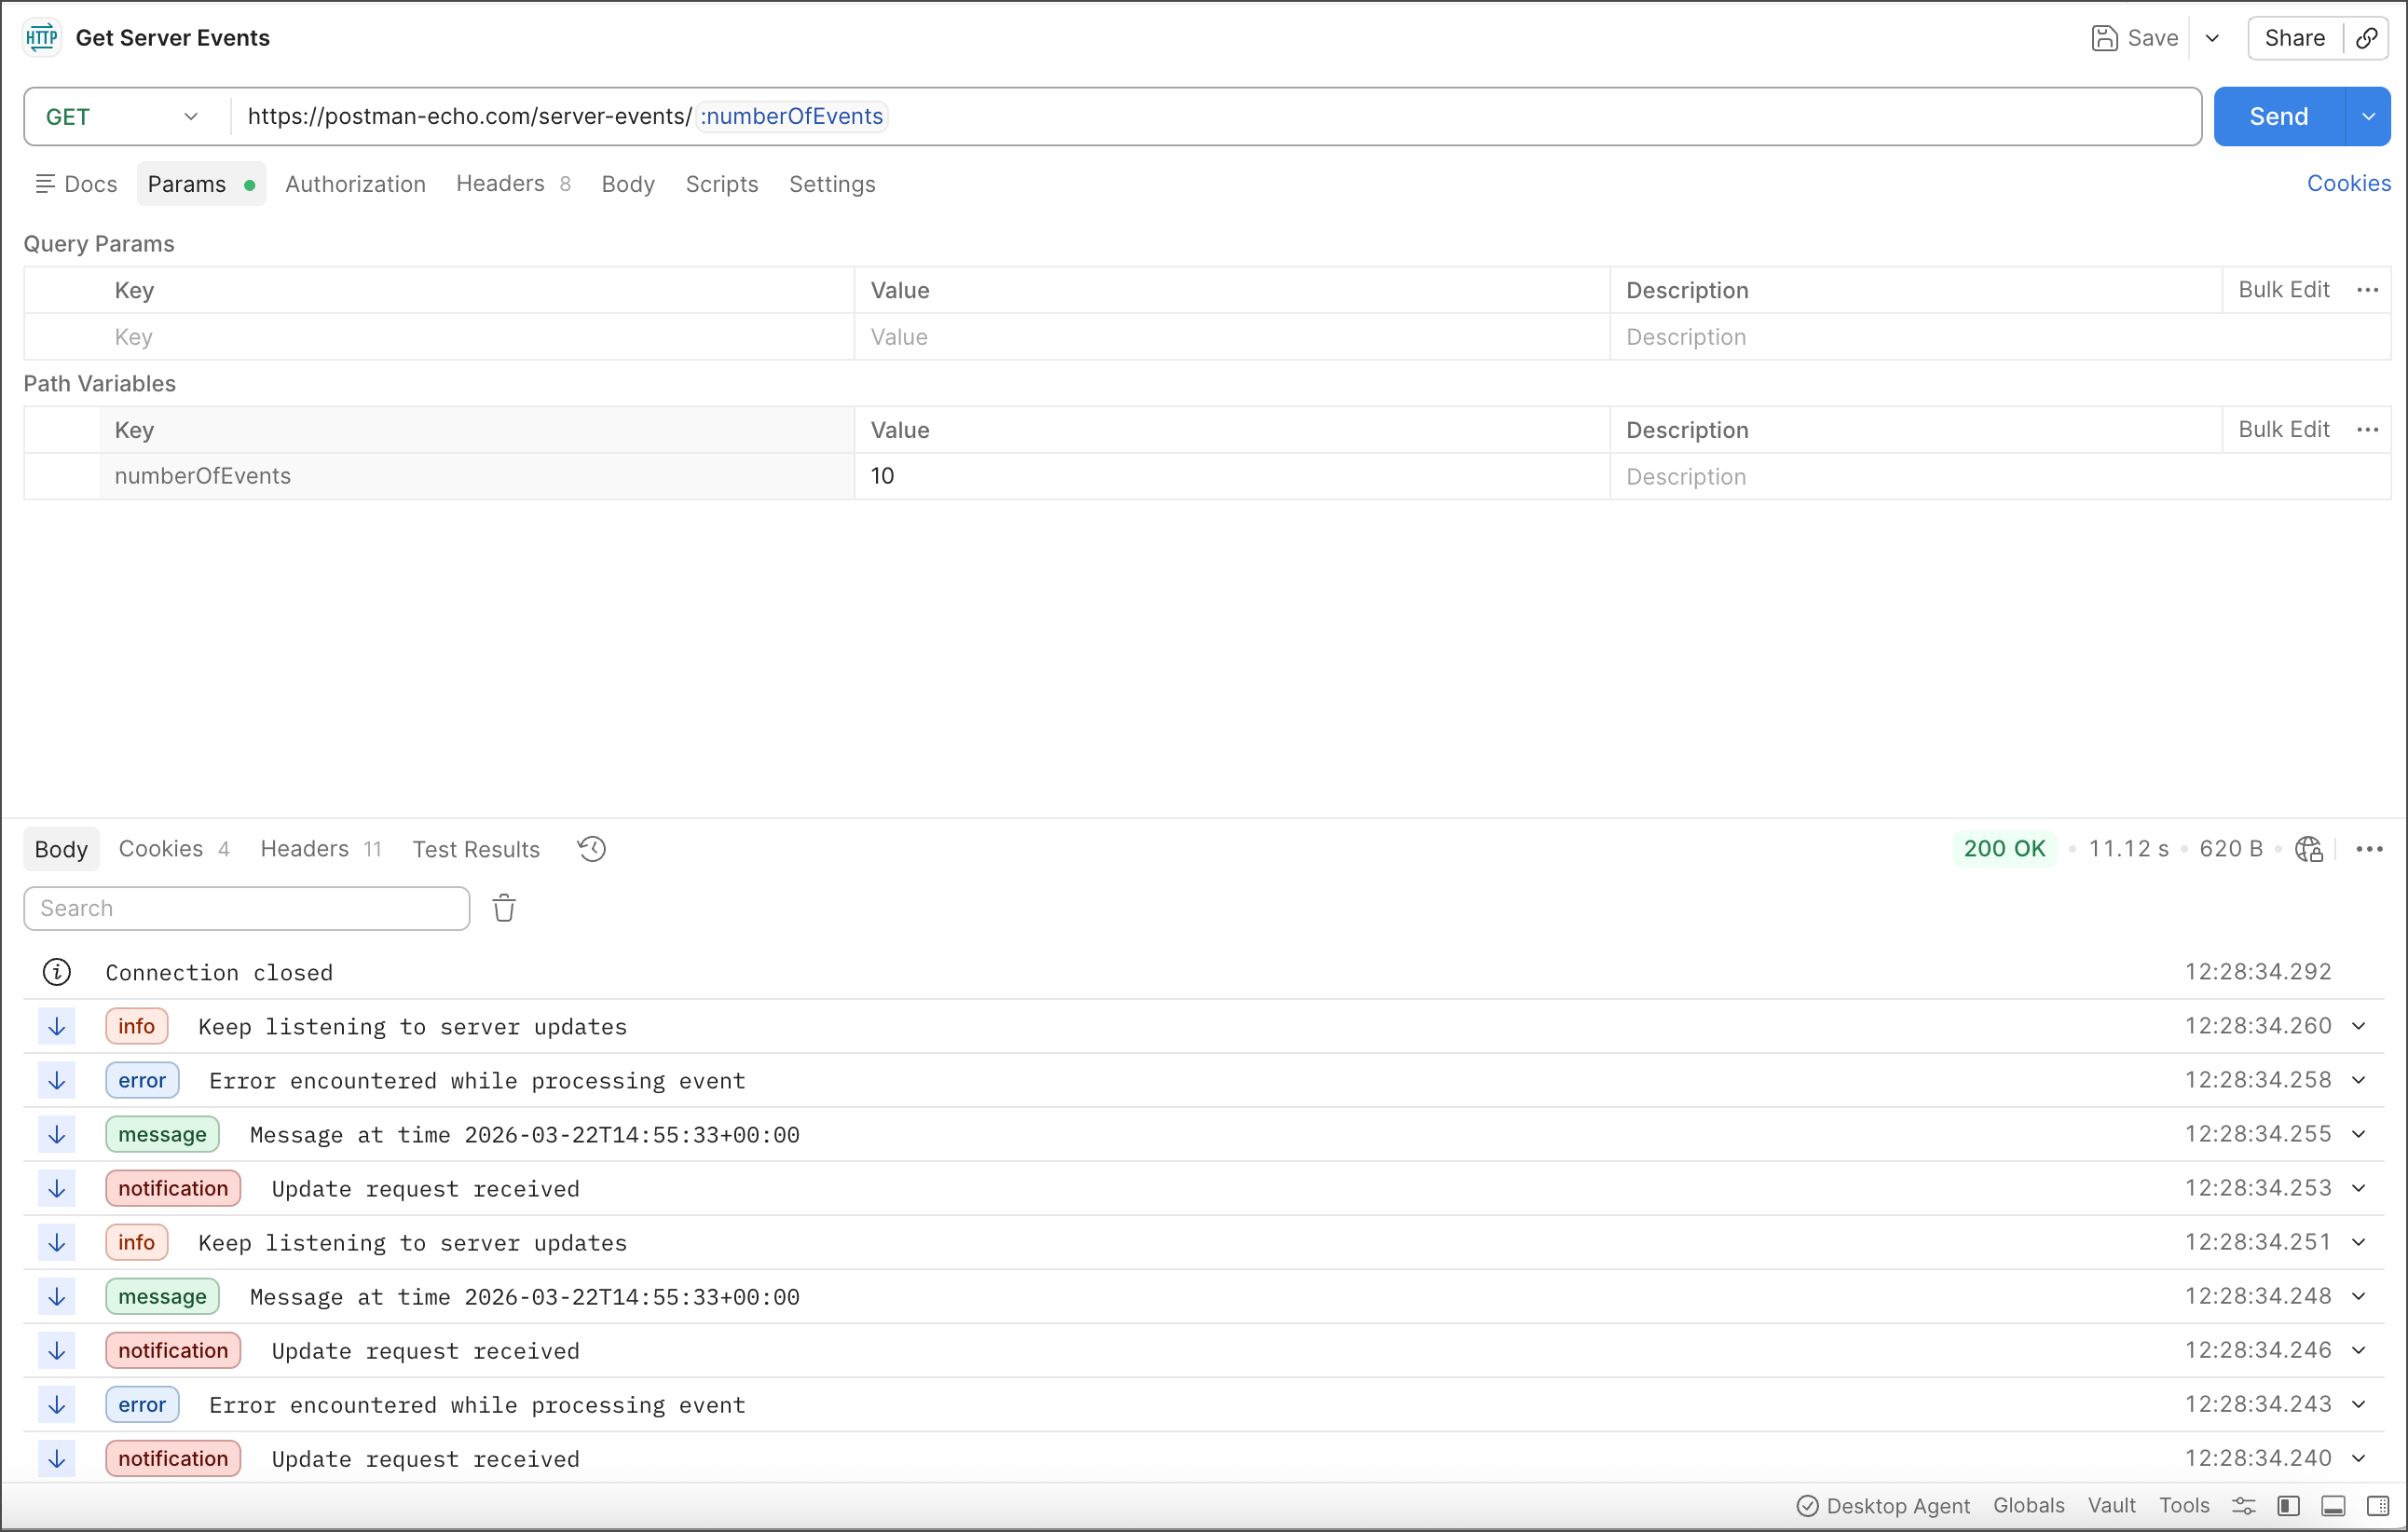Toggle the bottom console pane icon

[2333, 1505]
